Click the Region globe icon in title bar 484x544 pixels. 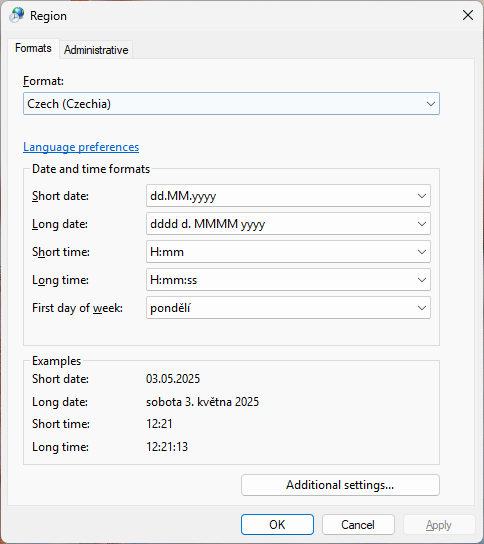click(x=16, y=15)
